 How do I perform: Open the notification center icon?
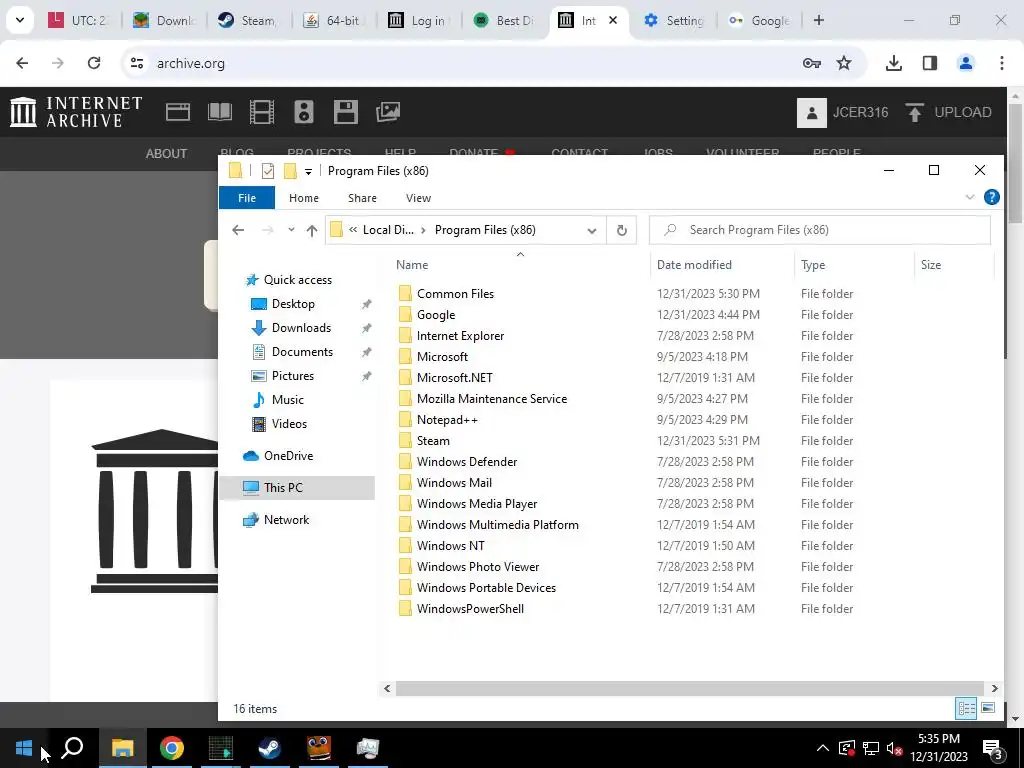(993, 748)
